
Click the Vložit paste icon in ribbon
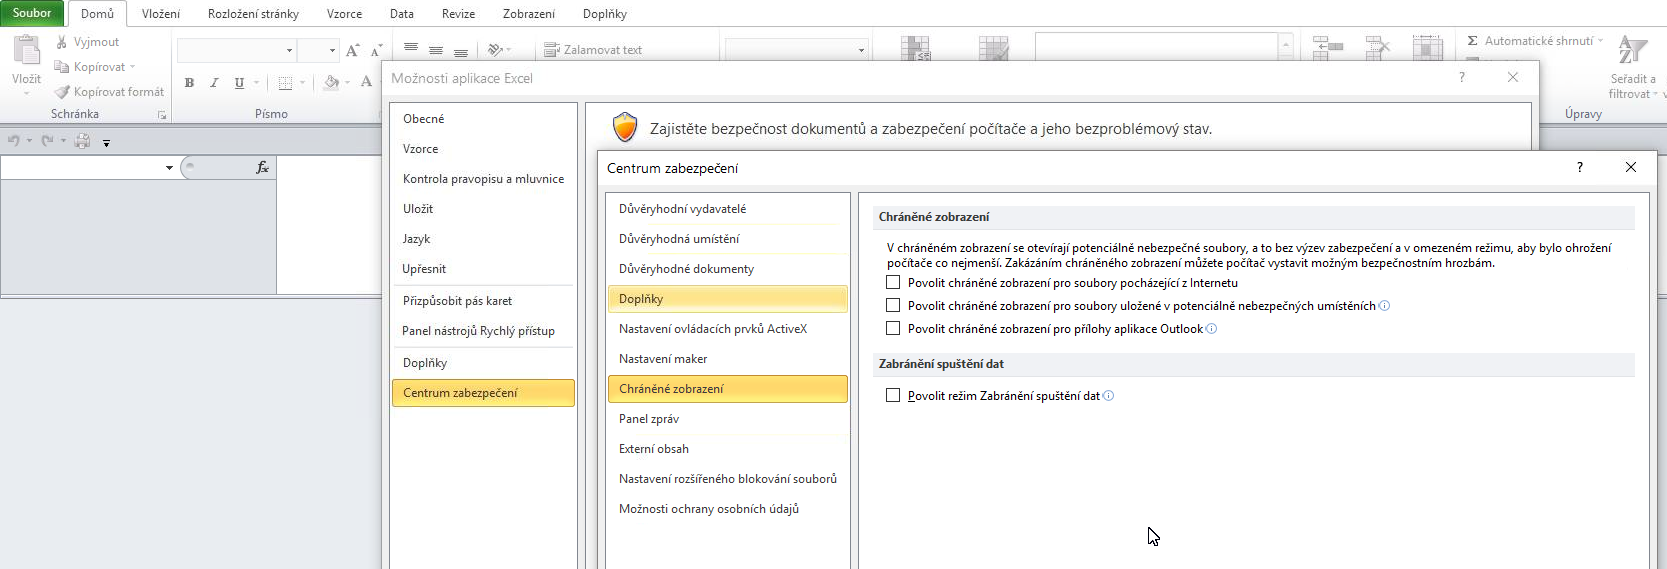pos(26,50)
